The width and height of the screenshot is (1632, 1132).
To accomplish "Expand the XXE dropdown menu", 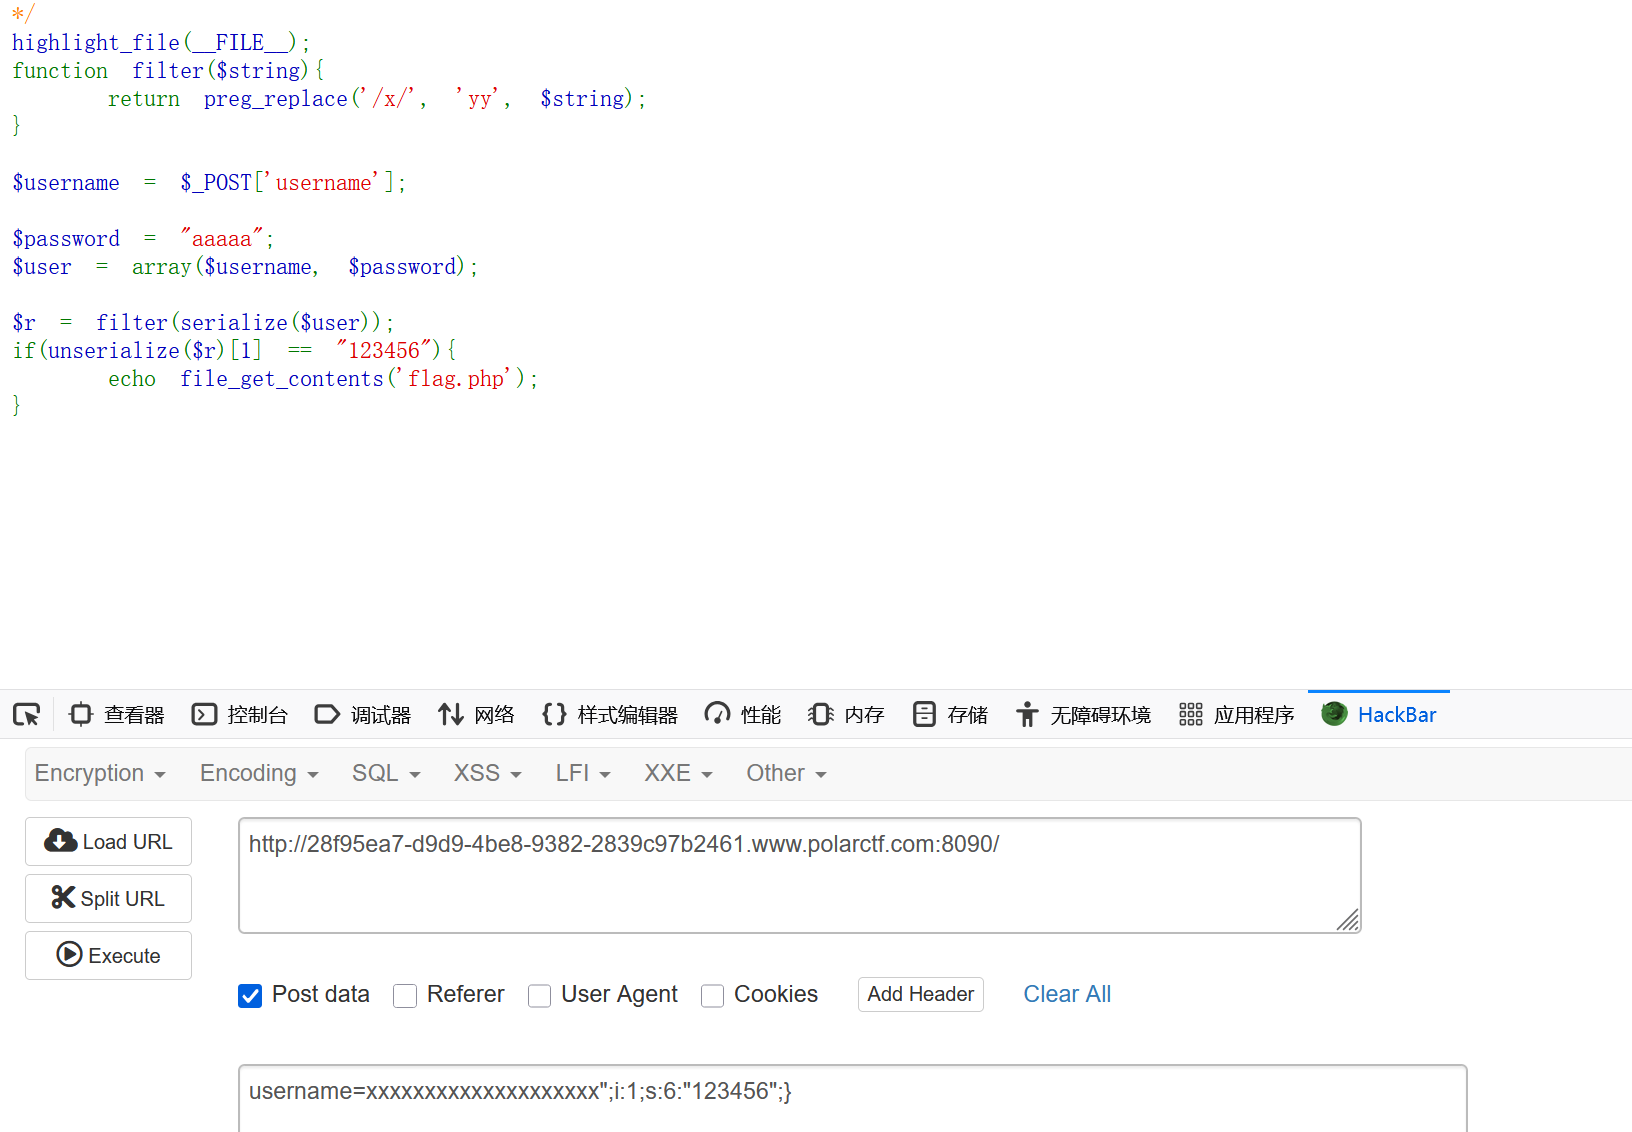I will click(x=678, y=773).
